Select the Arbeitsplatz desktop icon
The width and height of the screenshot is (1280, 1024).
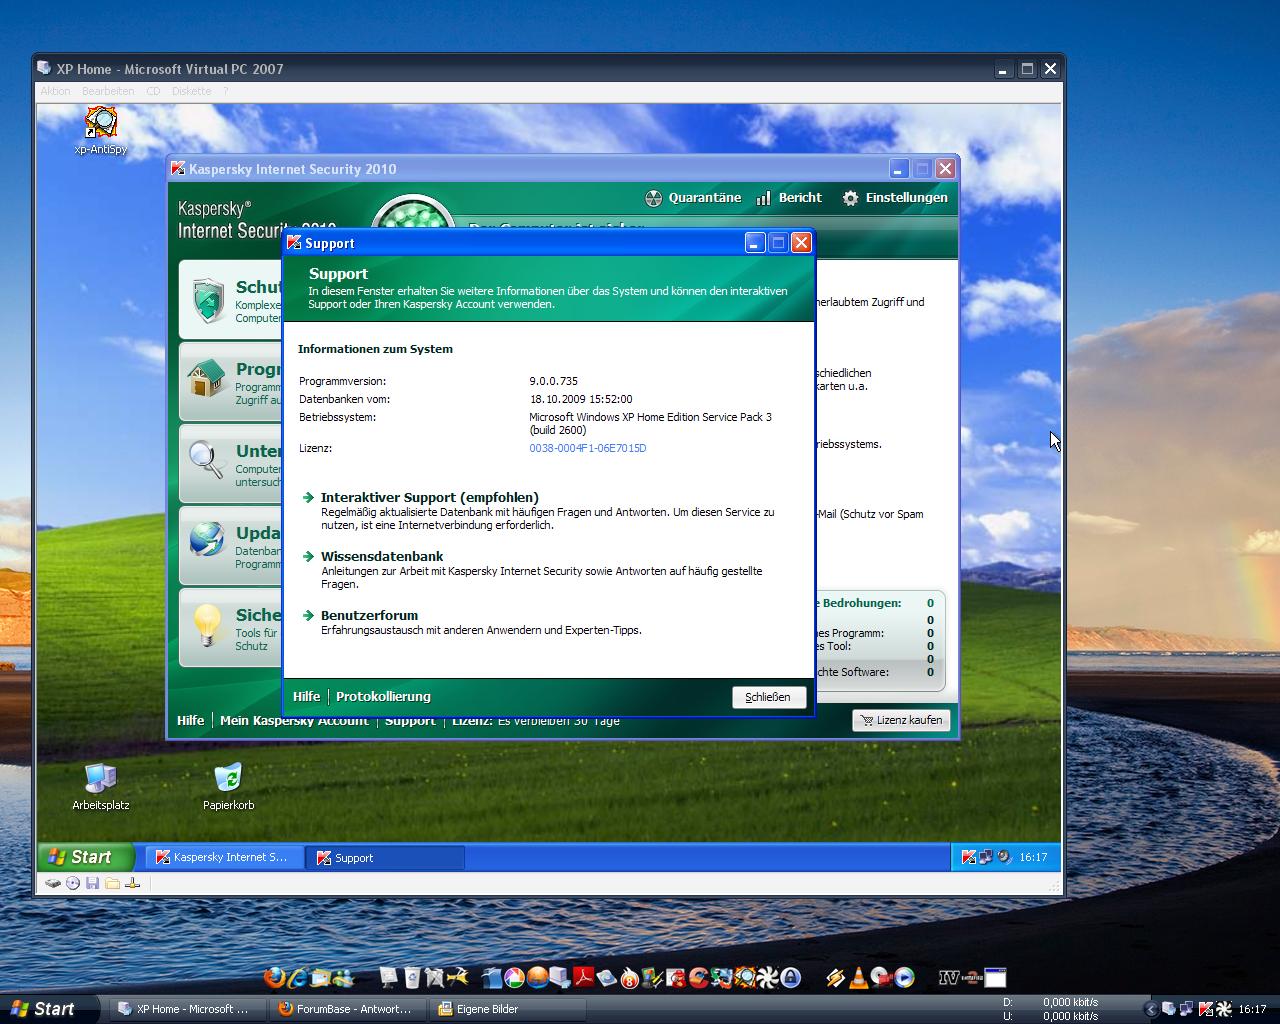[100, 786]
